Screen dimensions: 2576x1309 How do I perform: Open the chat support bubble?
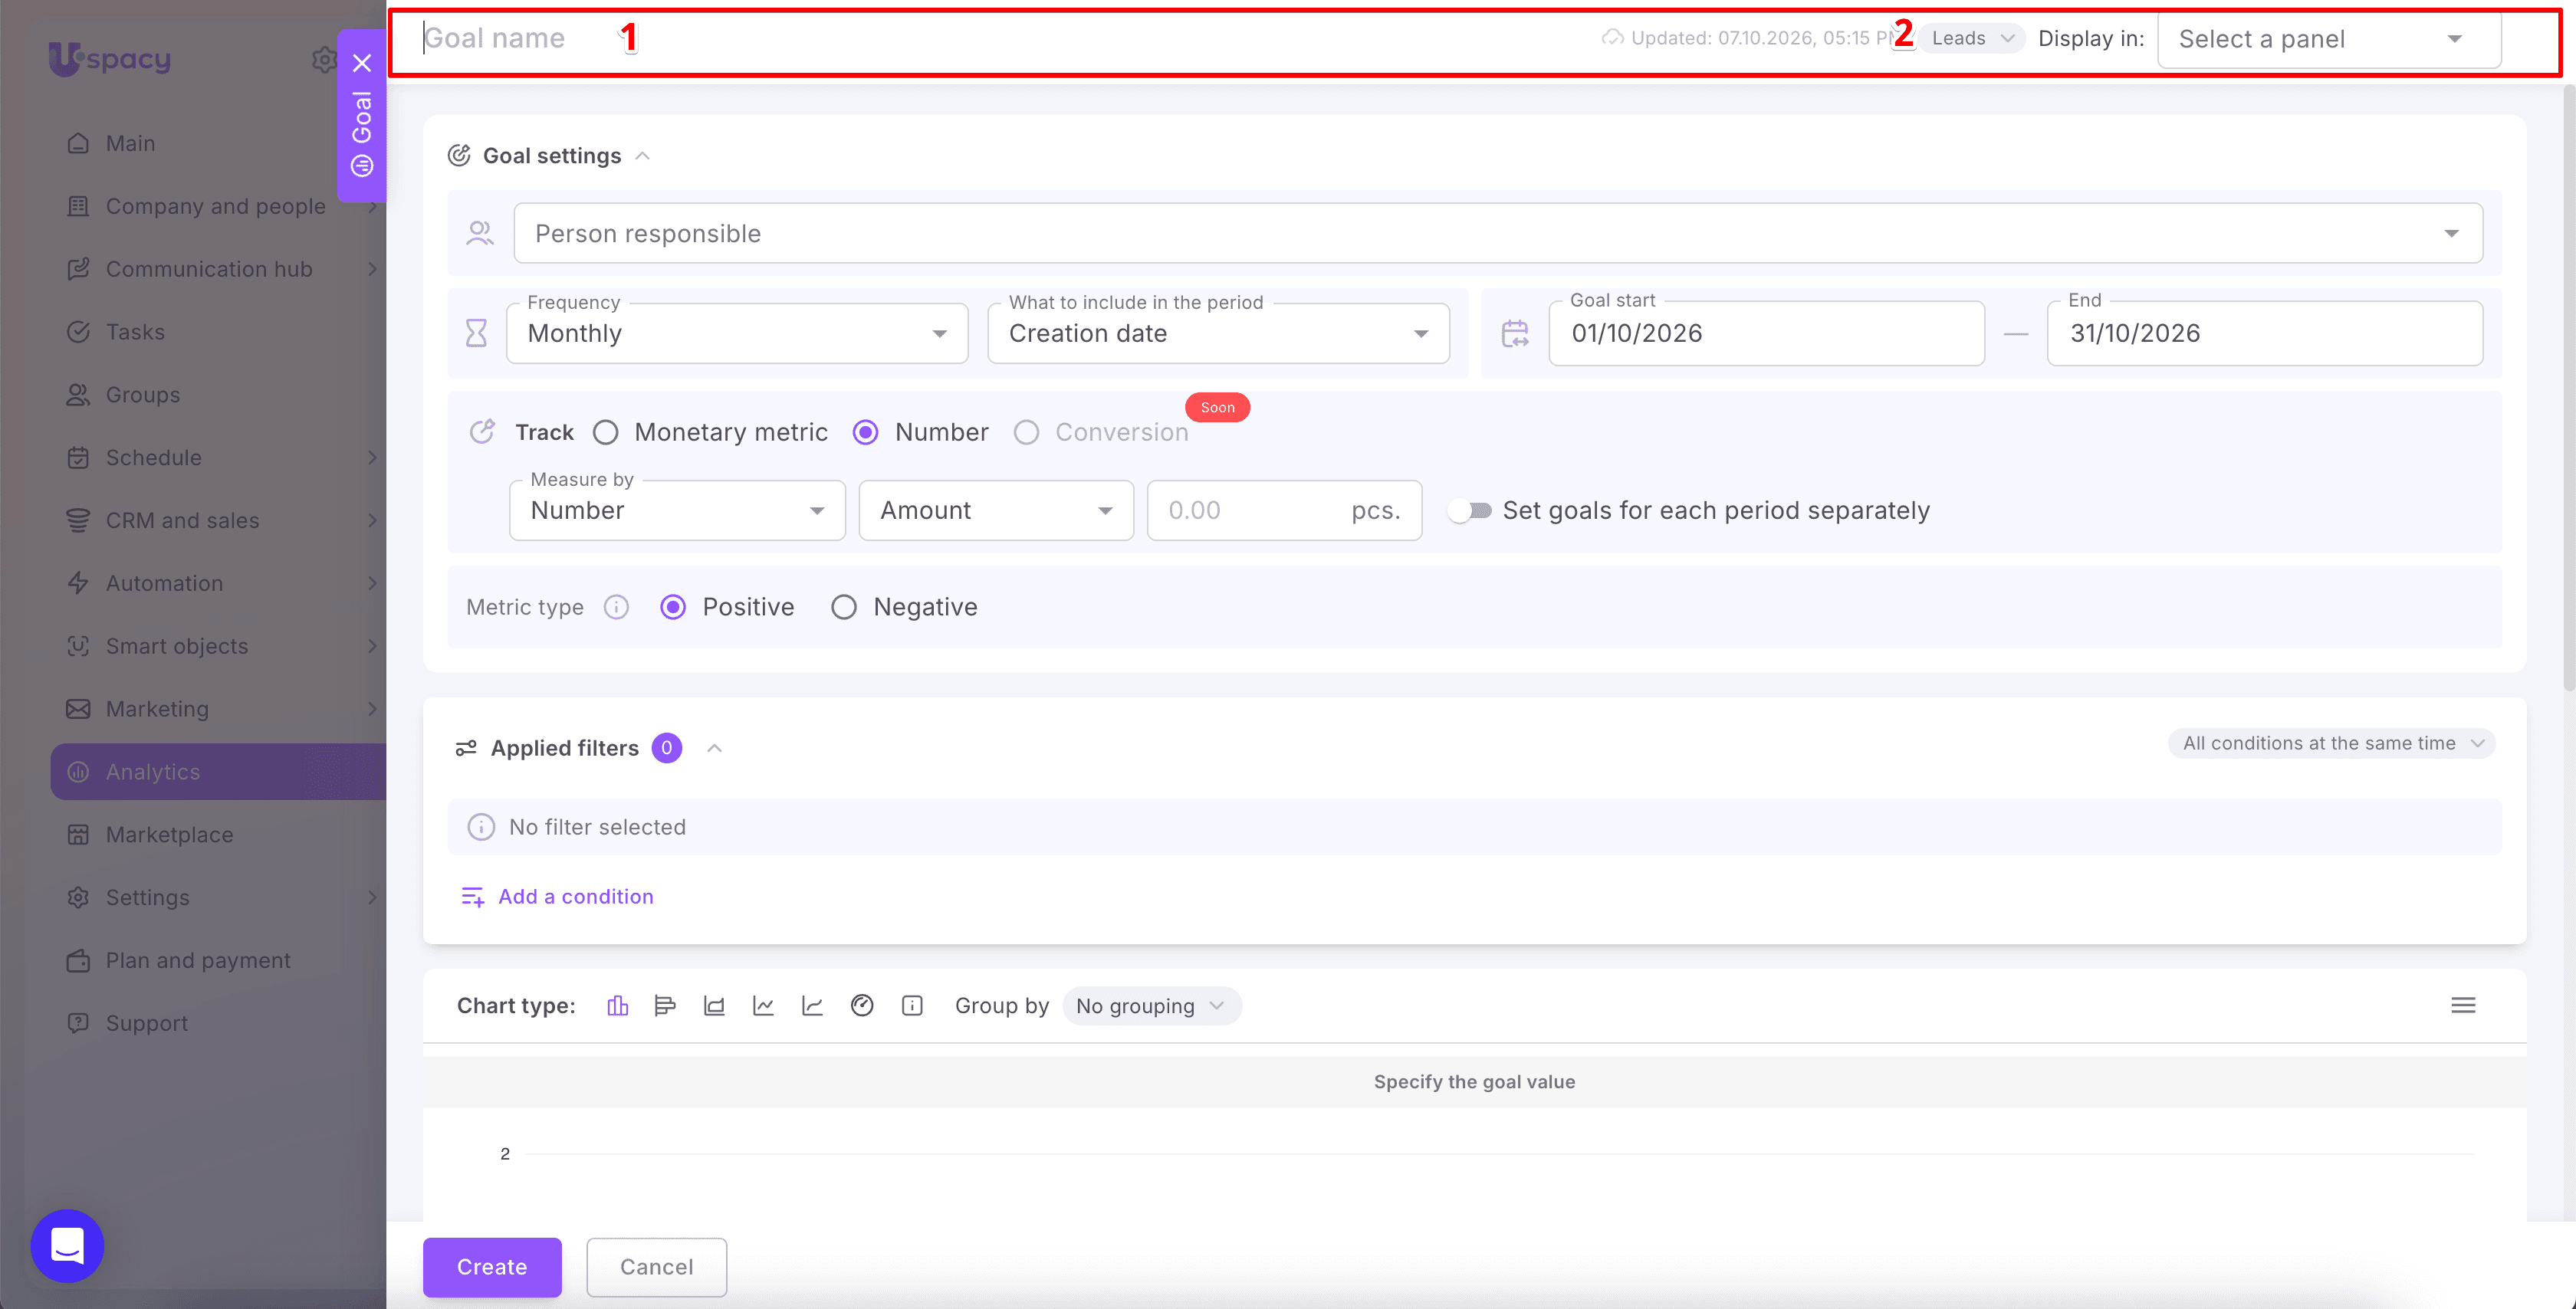point(67,1246)
